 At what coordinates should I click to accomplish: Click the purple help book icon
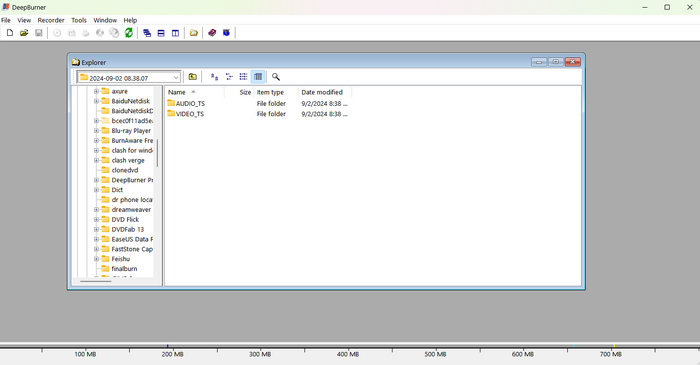coord(212,33)
